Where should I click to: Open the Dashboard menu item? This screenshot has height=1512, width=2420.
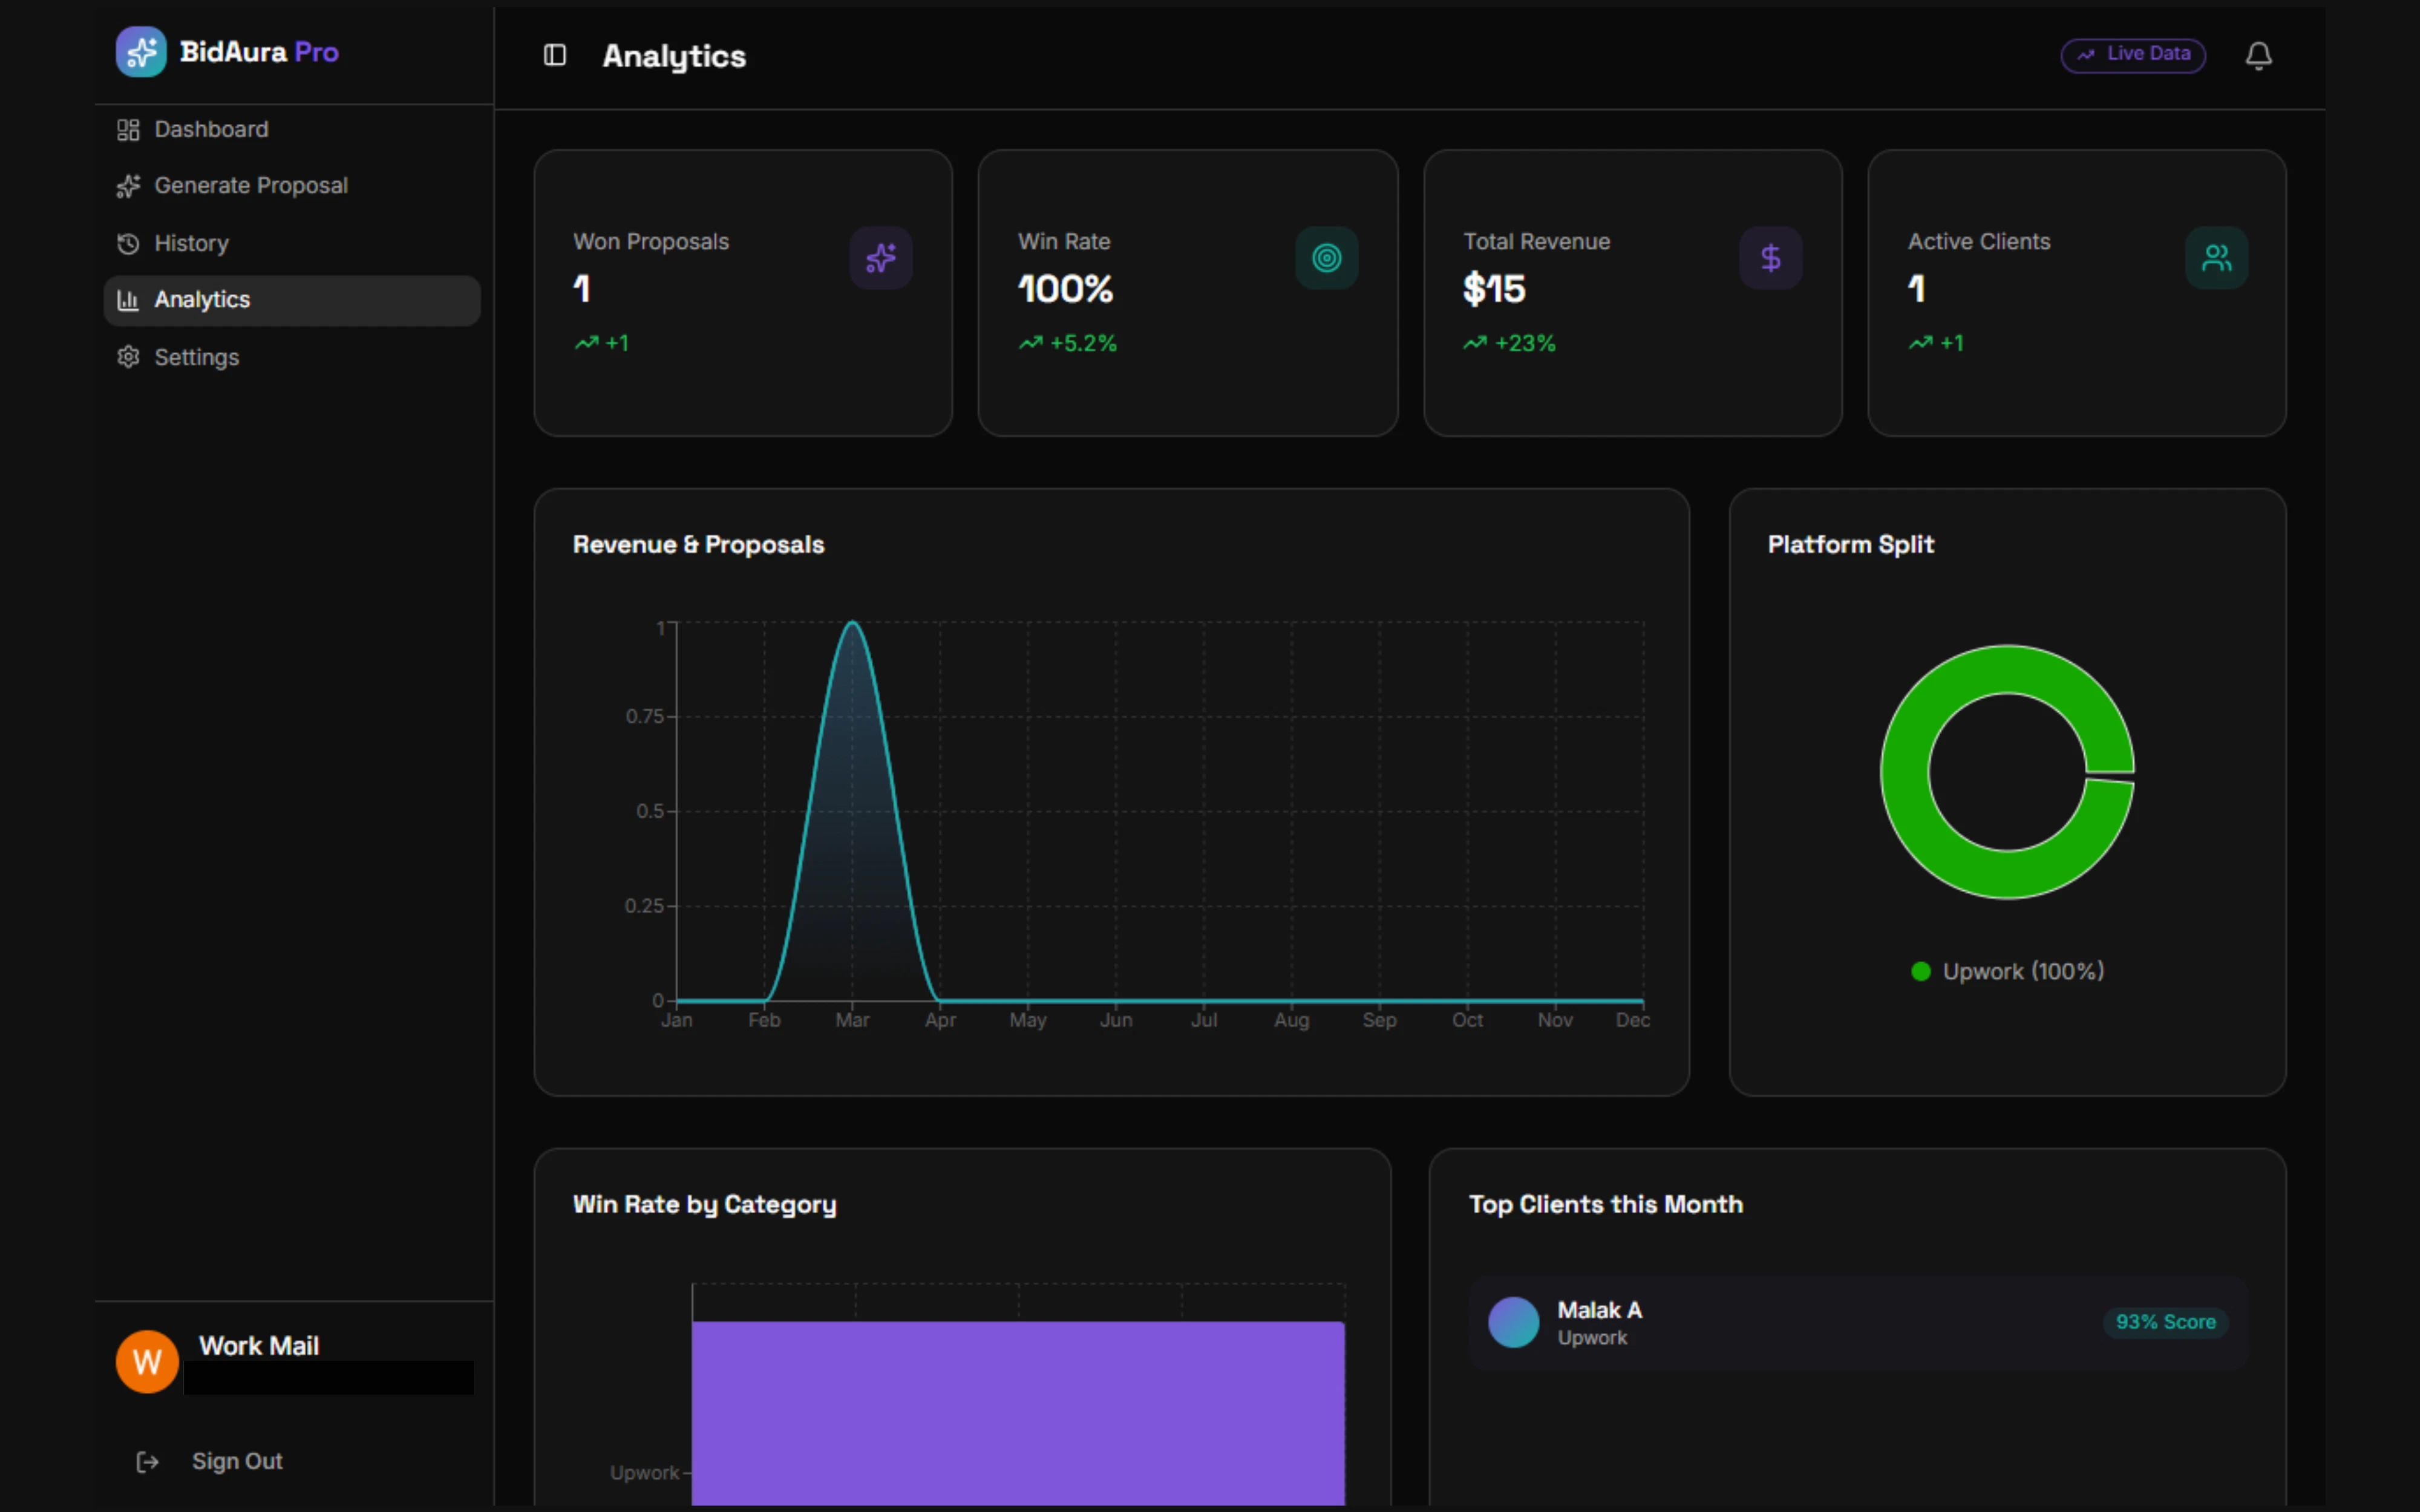(211, 129)
